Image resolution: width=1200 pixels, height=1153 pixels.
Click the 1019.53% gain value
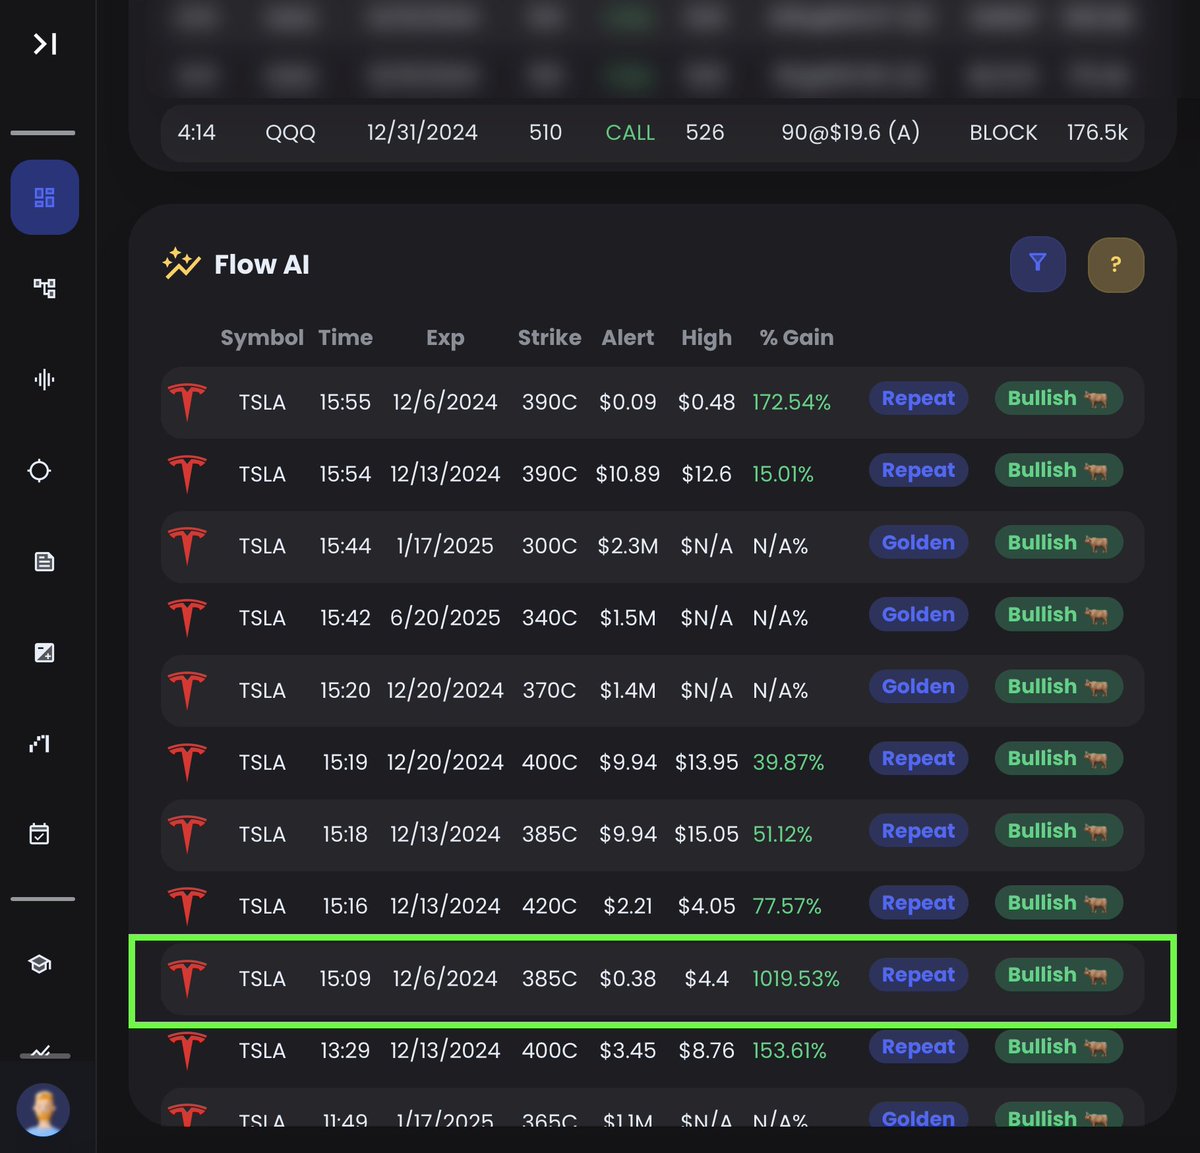click(x=796, y=978)
